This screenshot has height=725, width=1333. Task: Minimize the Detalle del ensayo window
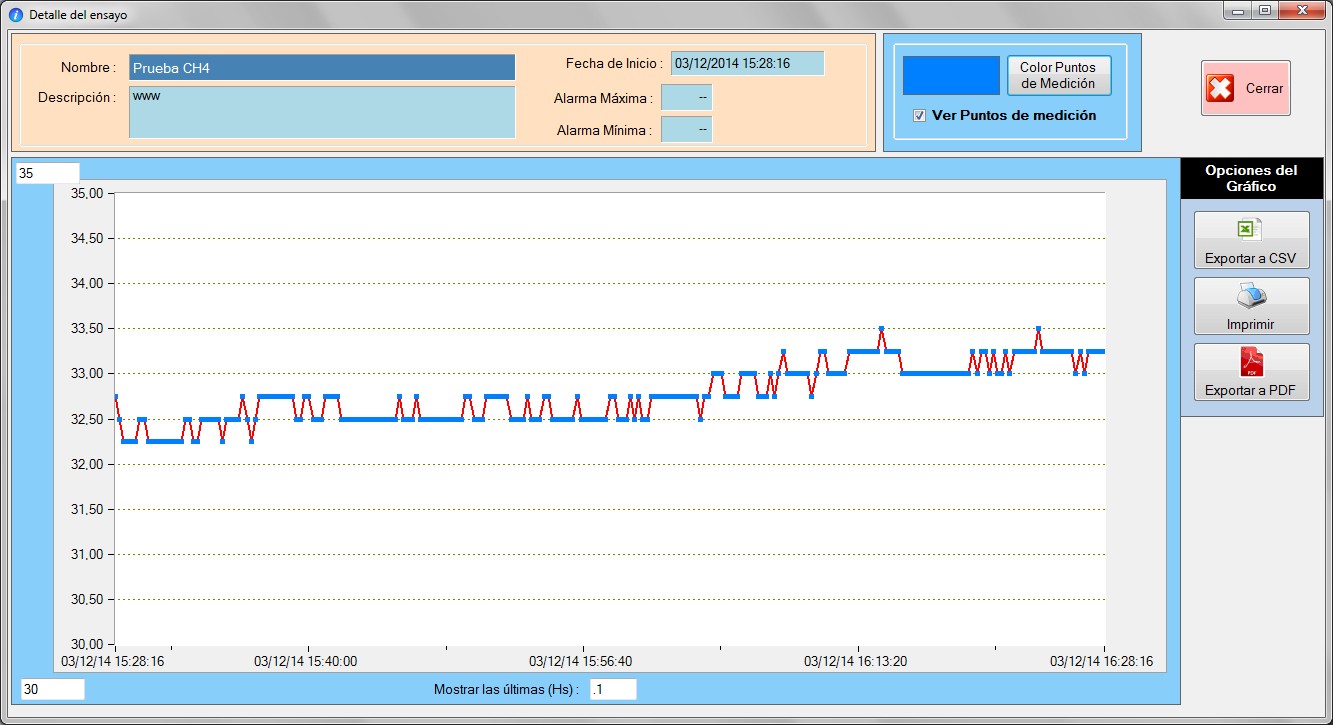1238,10
